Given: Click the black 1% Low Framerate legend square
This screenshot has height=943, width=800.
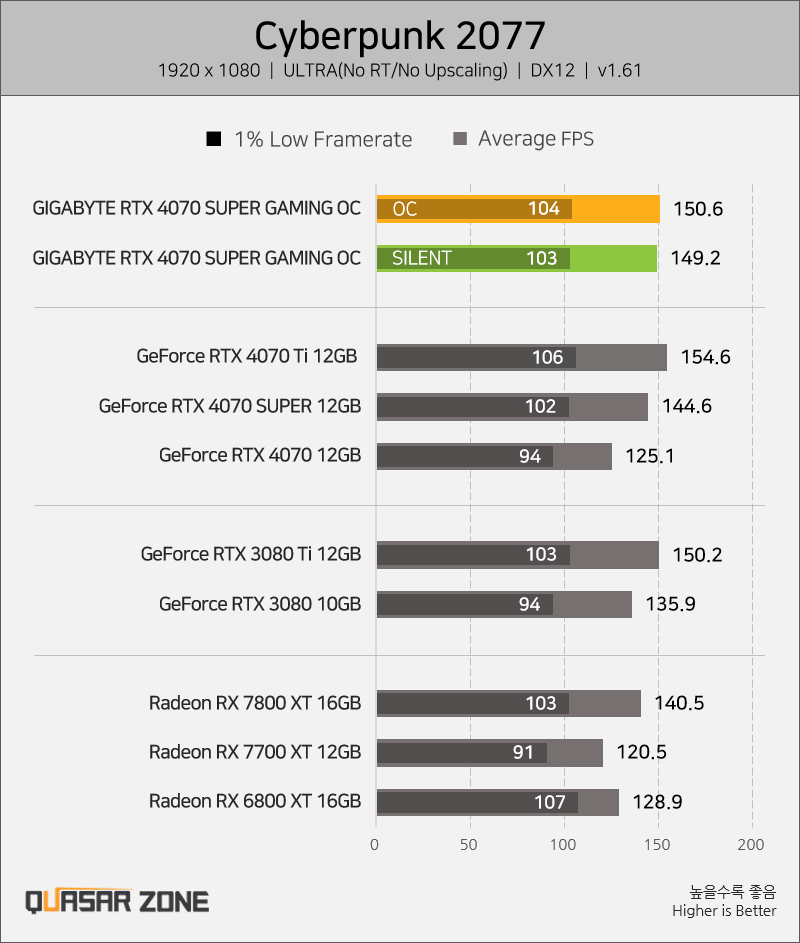Looking at the screenshot, I should [214, 139].
